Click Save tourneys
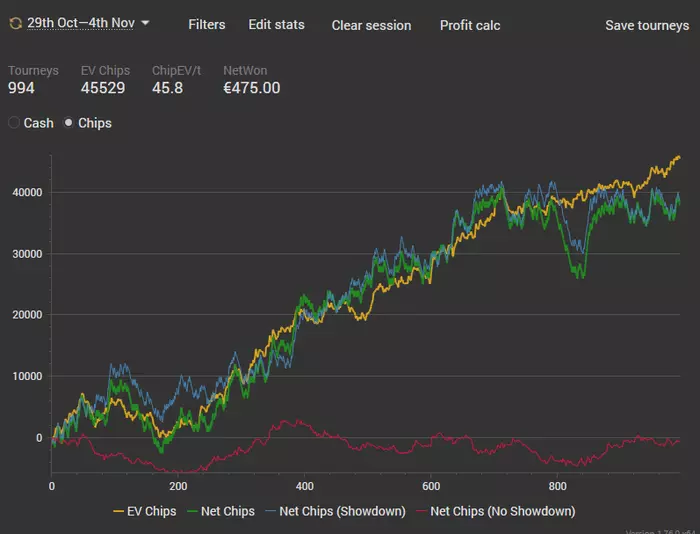Screen dimensions: 700x534 click(647, 25)
